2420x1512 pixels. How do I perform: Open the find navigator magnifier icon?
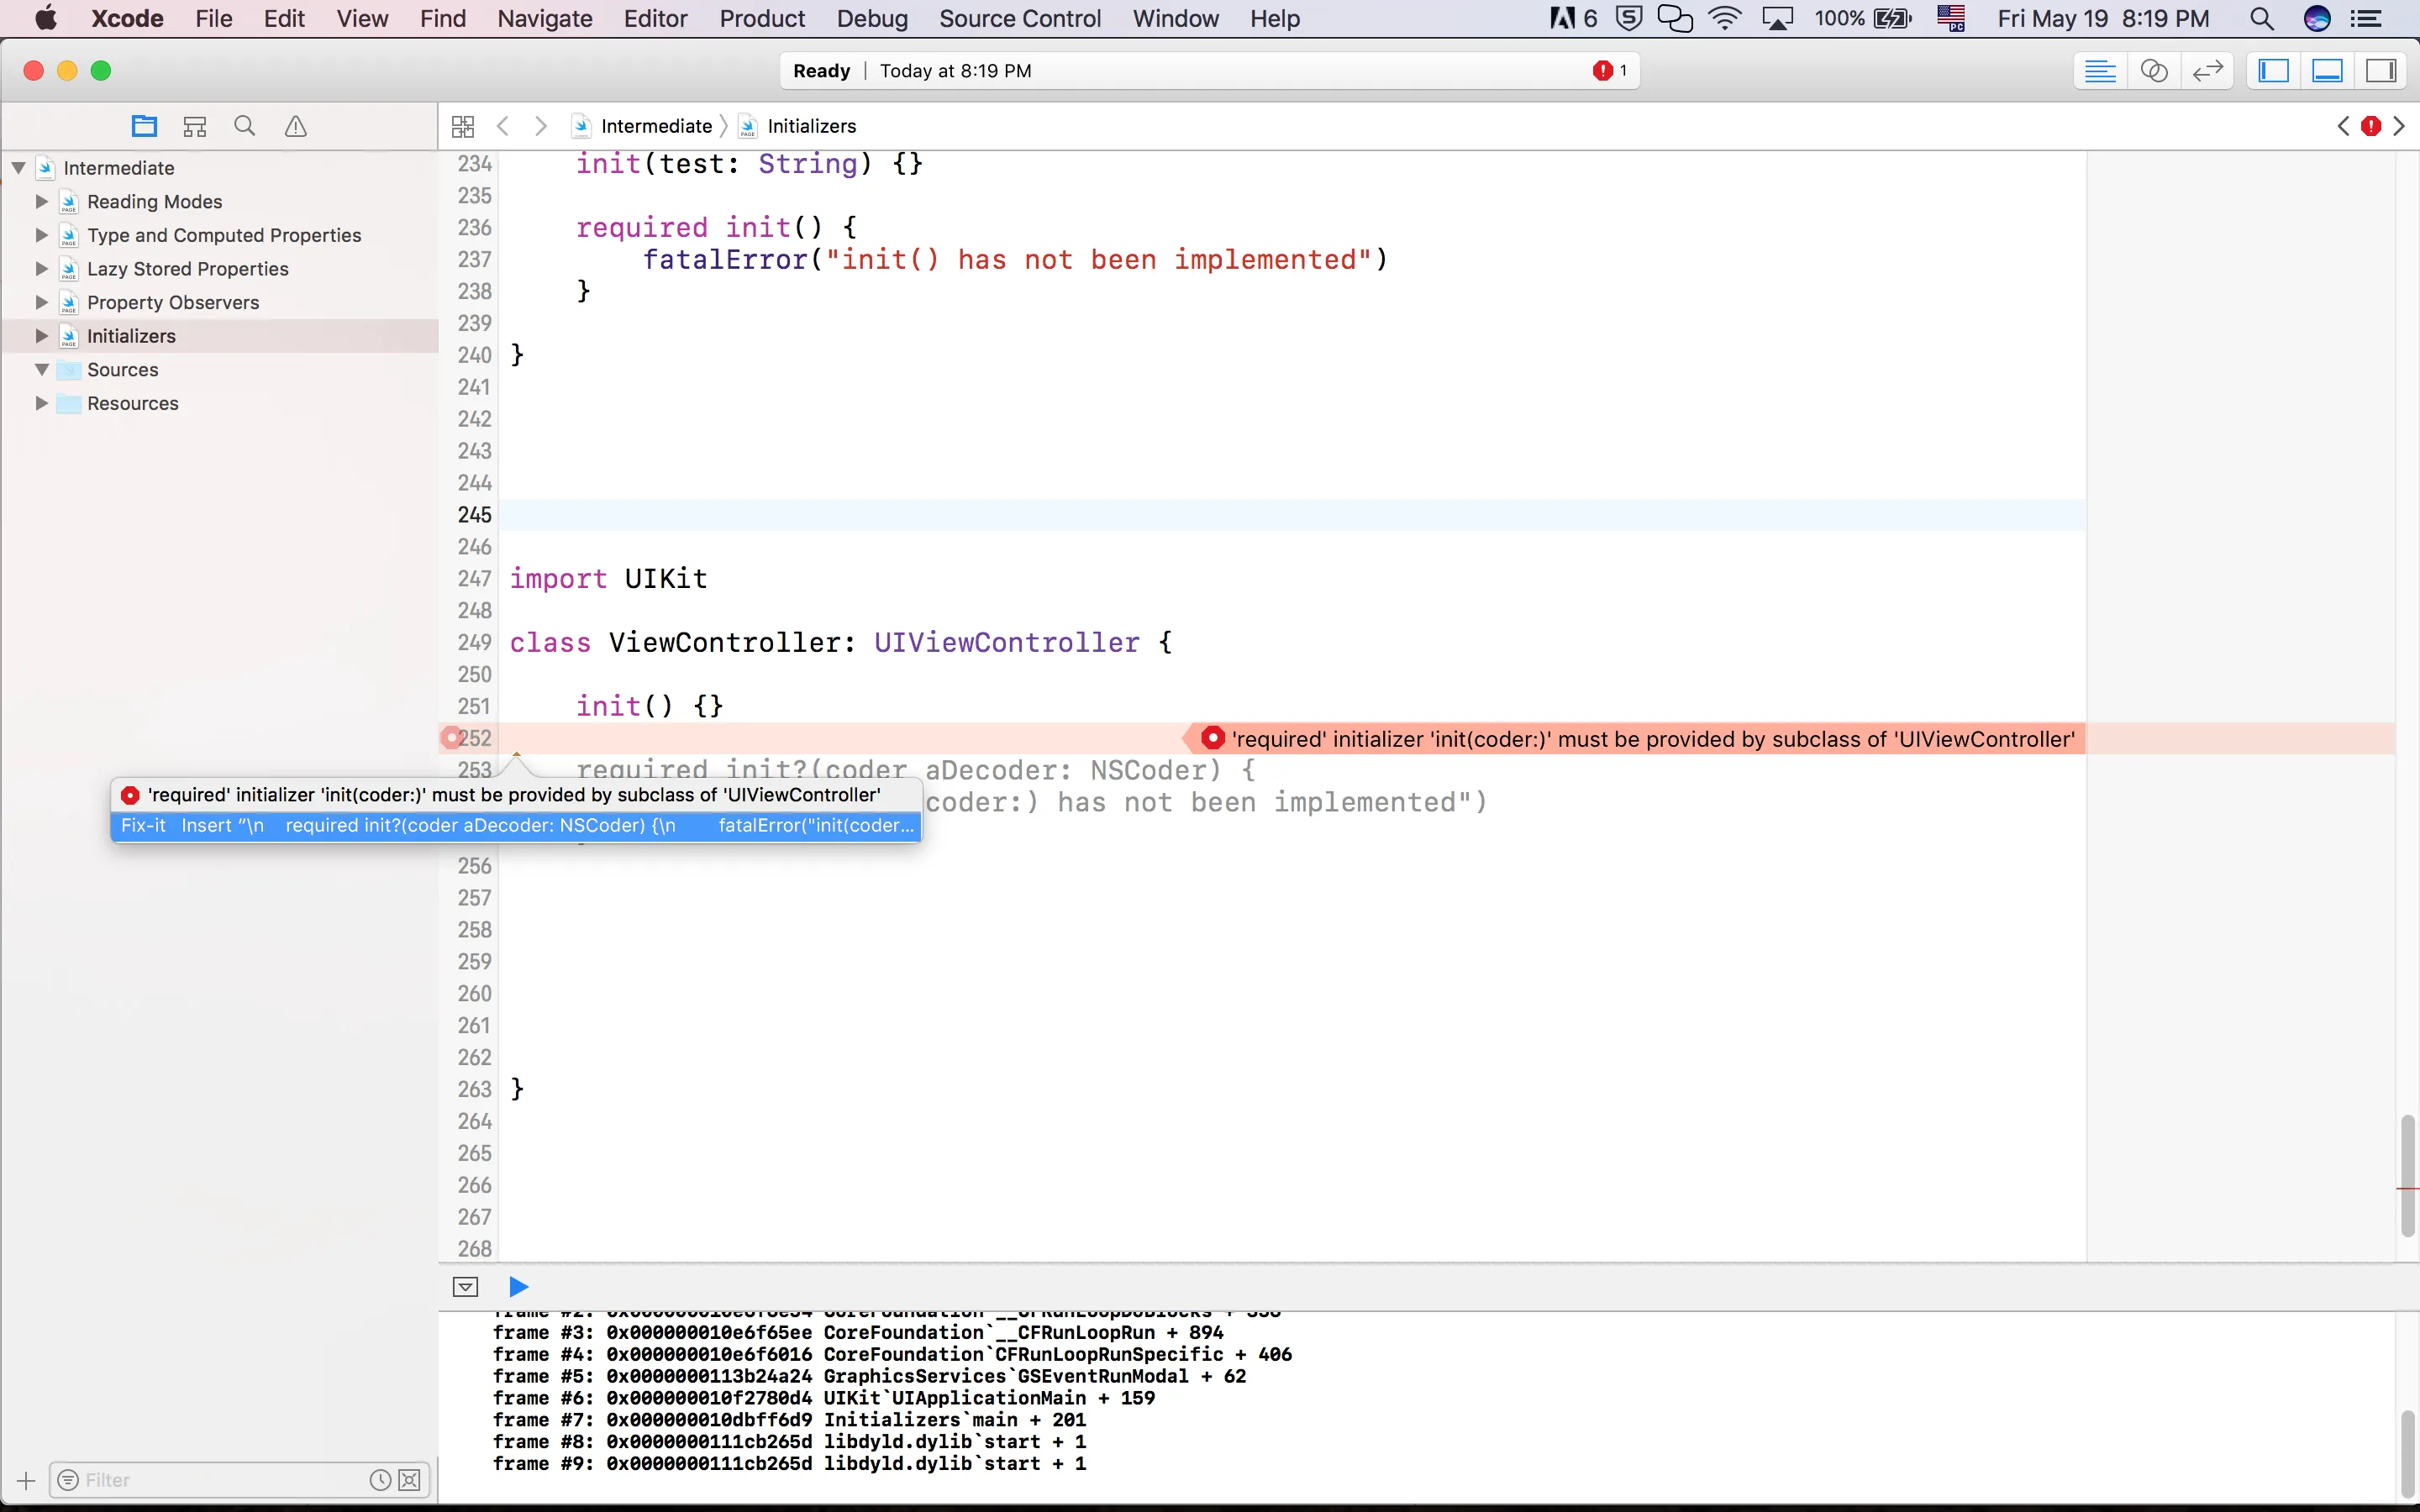click(245, 126)
